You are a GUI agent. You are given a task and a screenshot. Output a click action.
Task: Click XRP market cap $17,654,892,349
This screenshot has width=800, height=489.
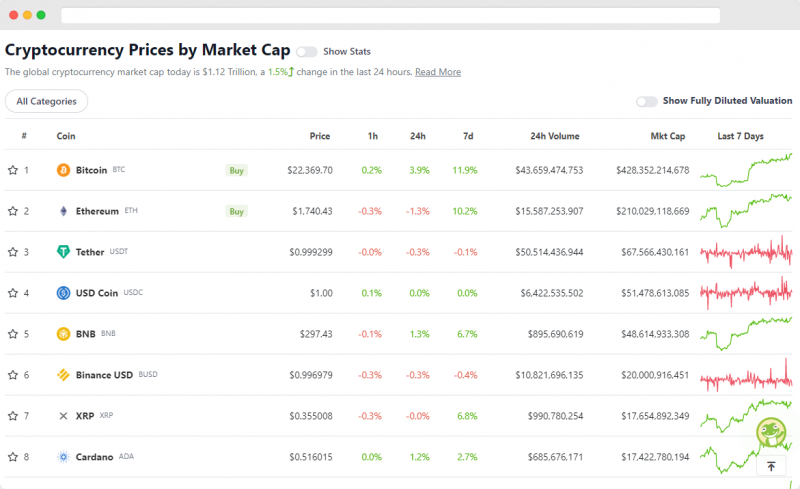click(655, 415)
